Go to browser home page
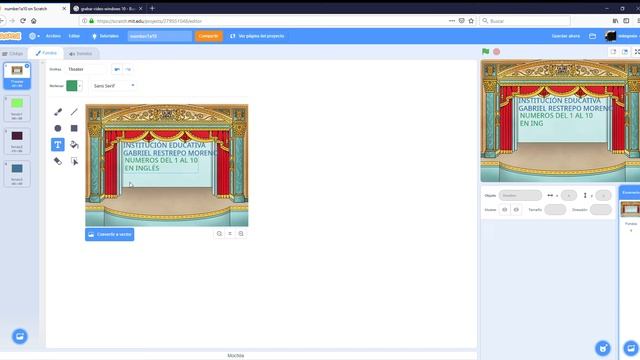The image size is (640, 360). [34, 21]
